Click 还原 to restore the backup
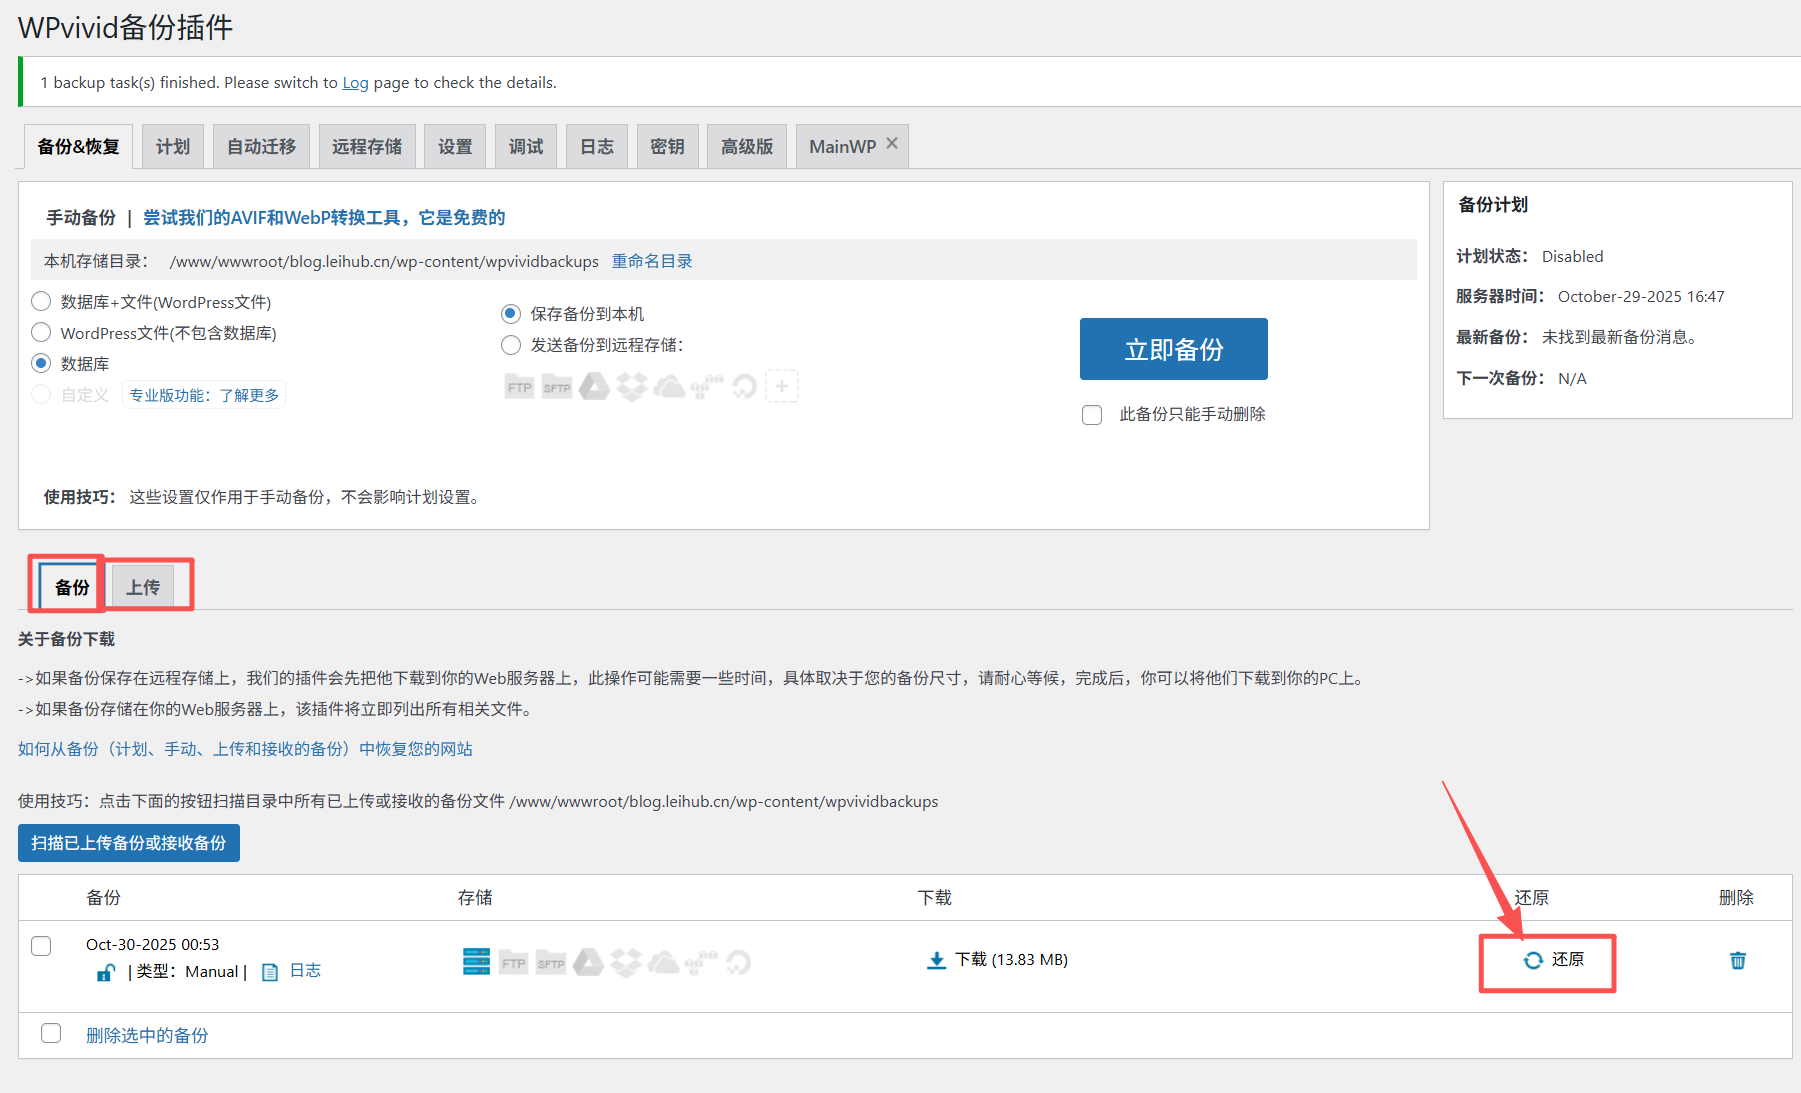1801x1093 pixels. [1547, 960]
